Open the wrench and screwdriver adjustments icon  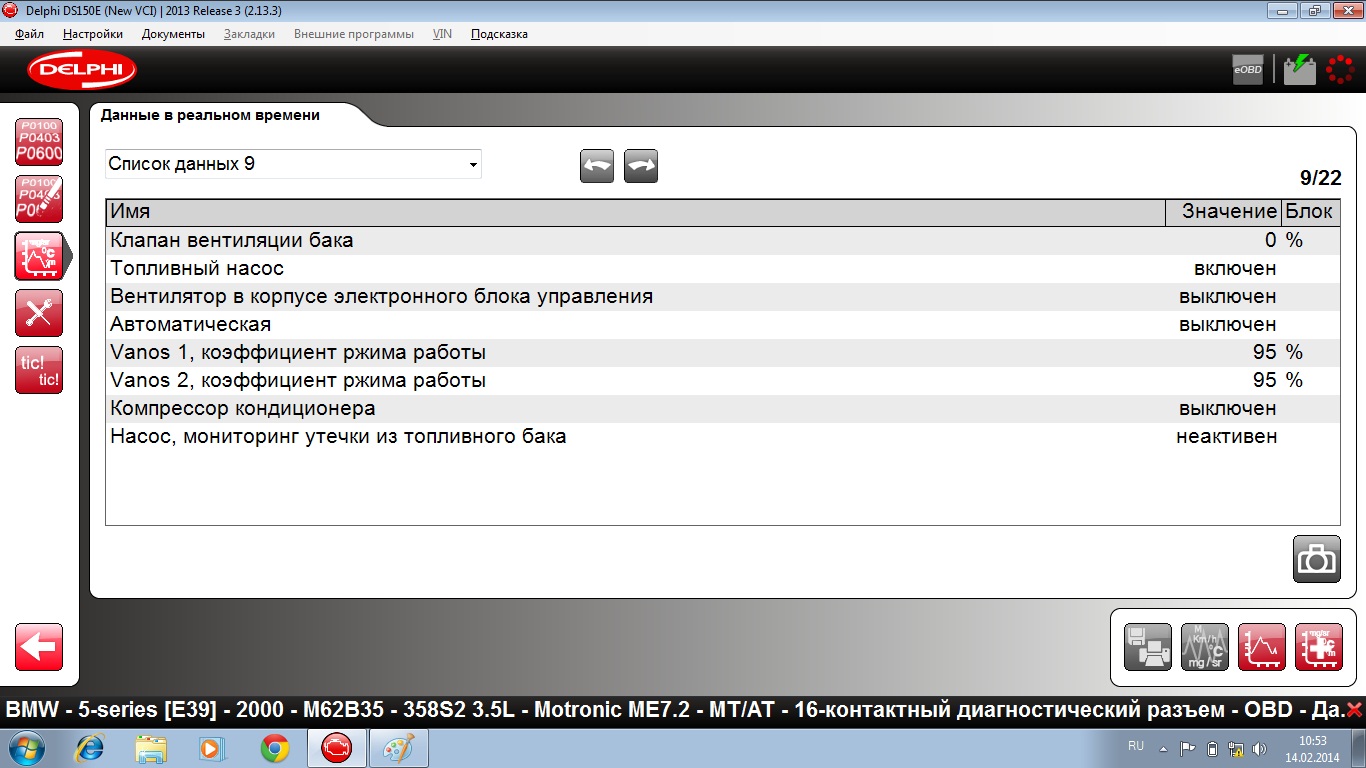39,313
